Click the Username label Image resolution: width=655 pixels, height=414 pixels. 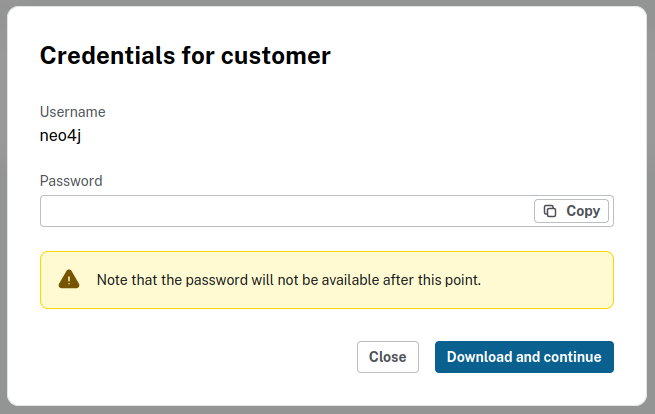point(72,112)
